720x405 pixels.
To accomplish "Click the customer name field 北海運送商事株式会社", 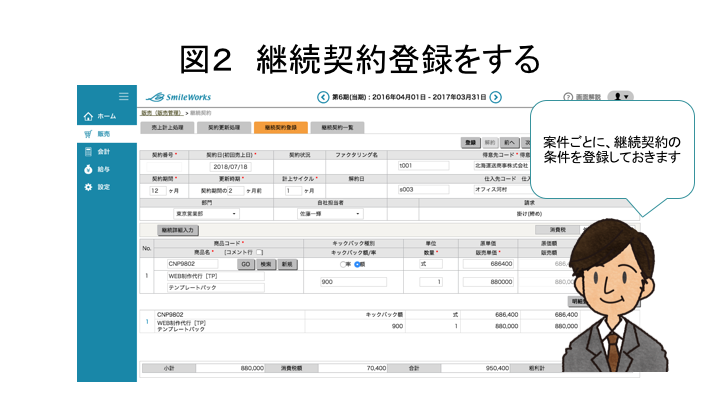I will 502,166.
